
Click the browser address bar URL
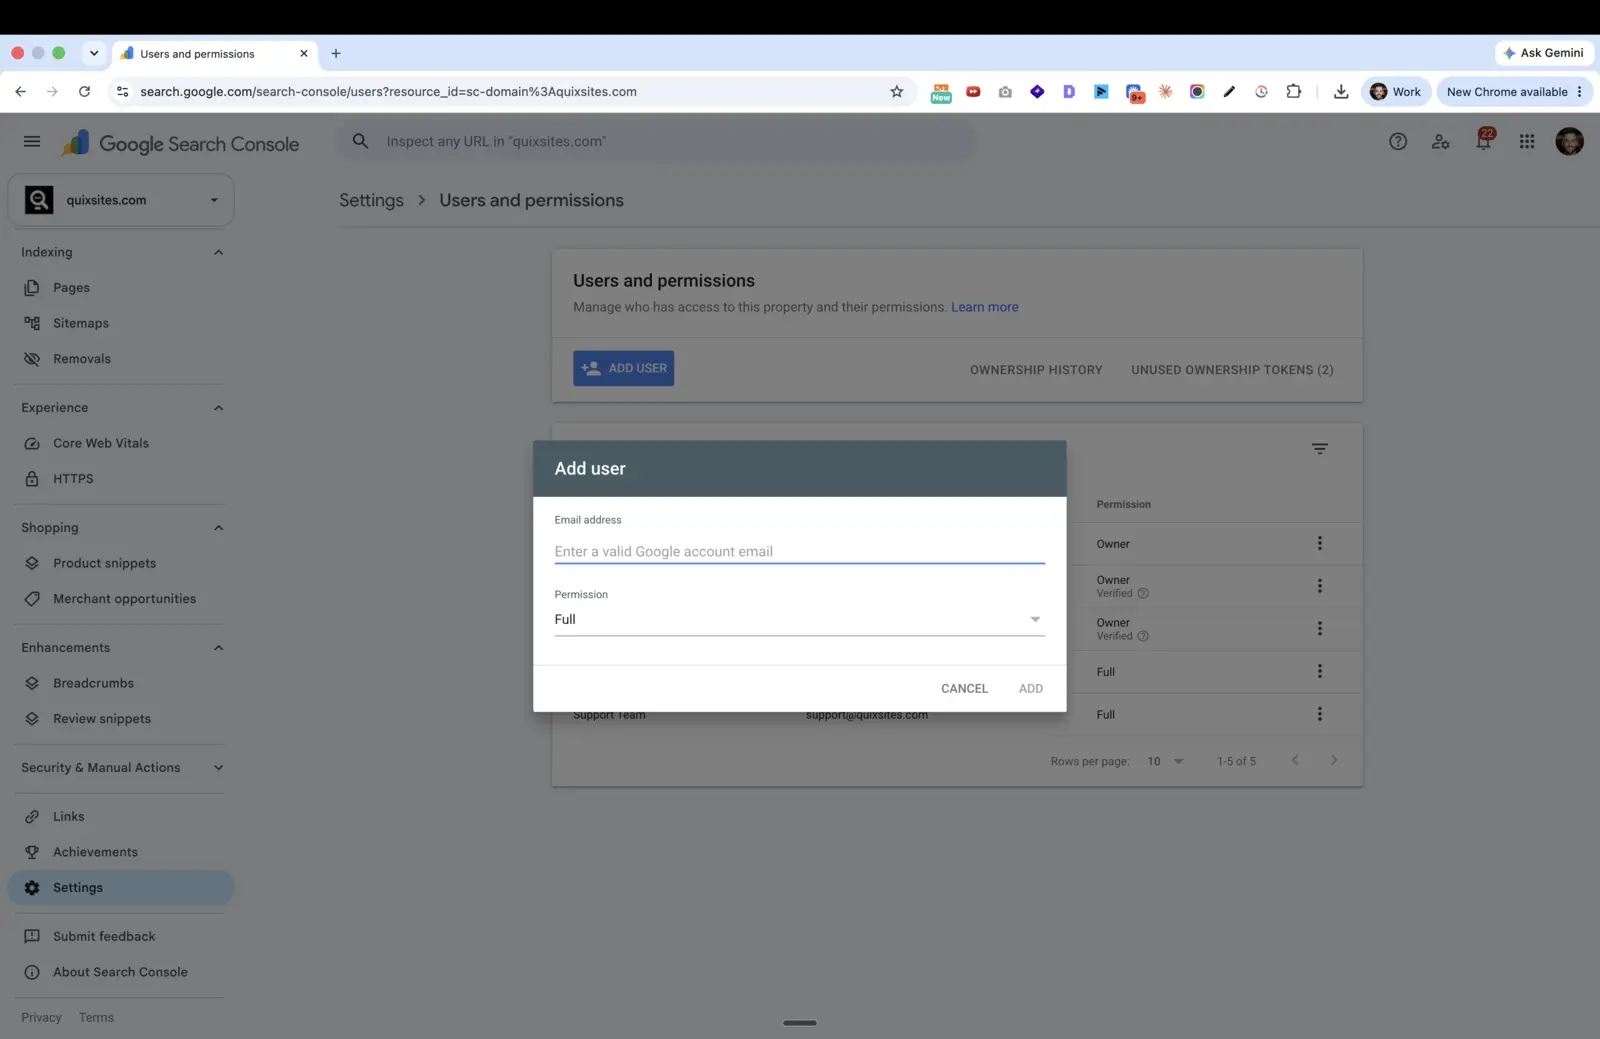pos(388,91)
